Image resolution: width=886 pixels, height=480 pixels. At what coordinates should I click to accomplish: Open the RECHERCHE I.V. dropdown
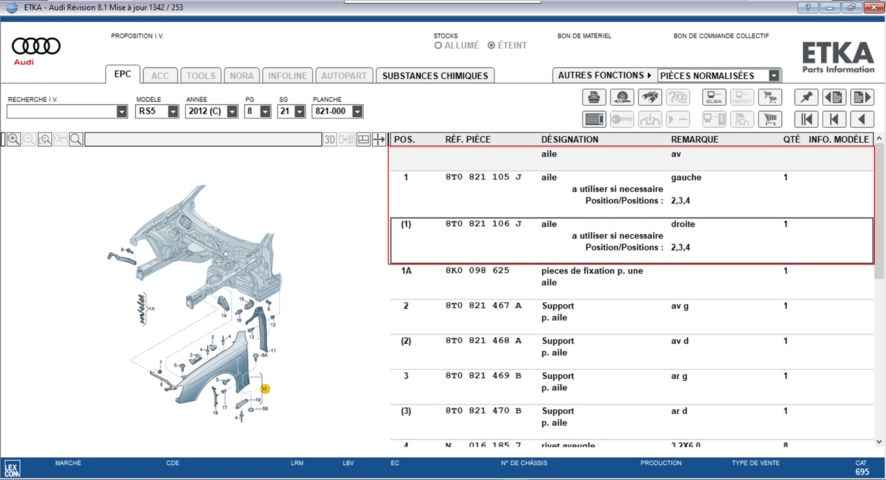121,111
